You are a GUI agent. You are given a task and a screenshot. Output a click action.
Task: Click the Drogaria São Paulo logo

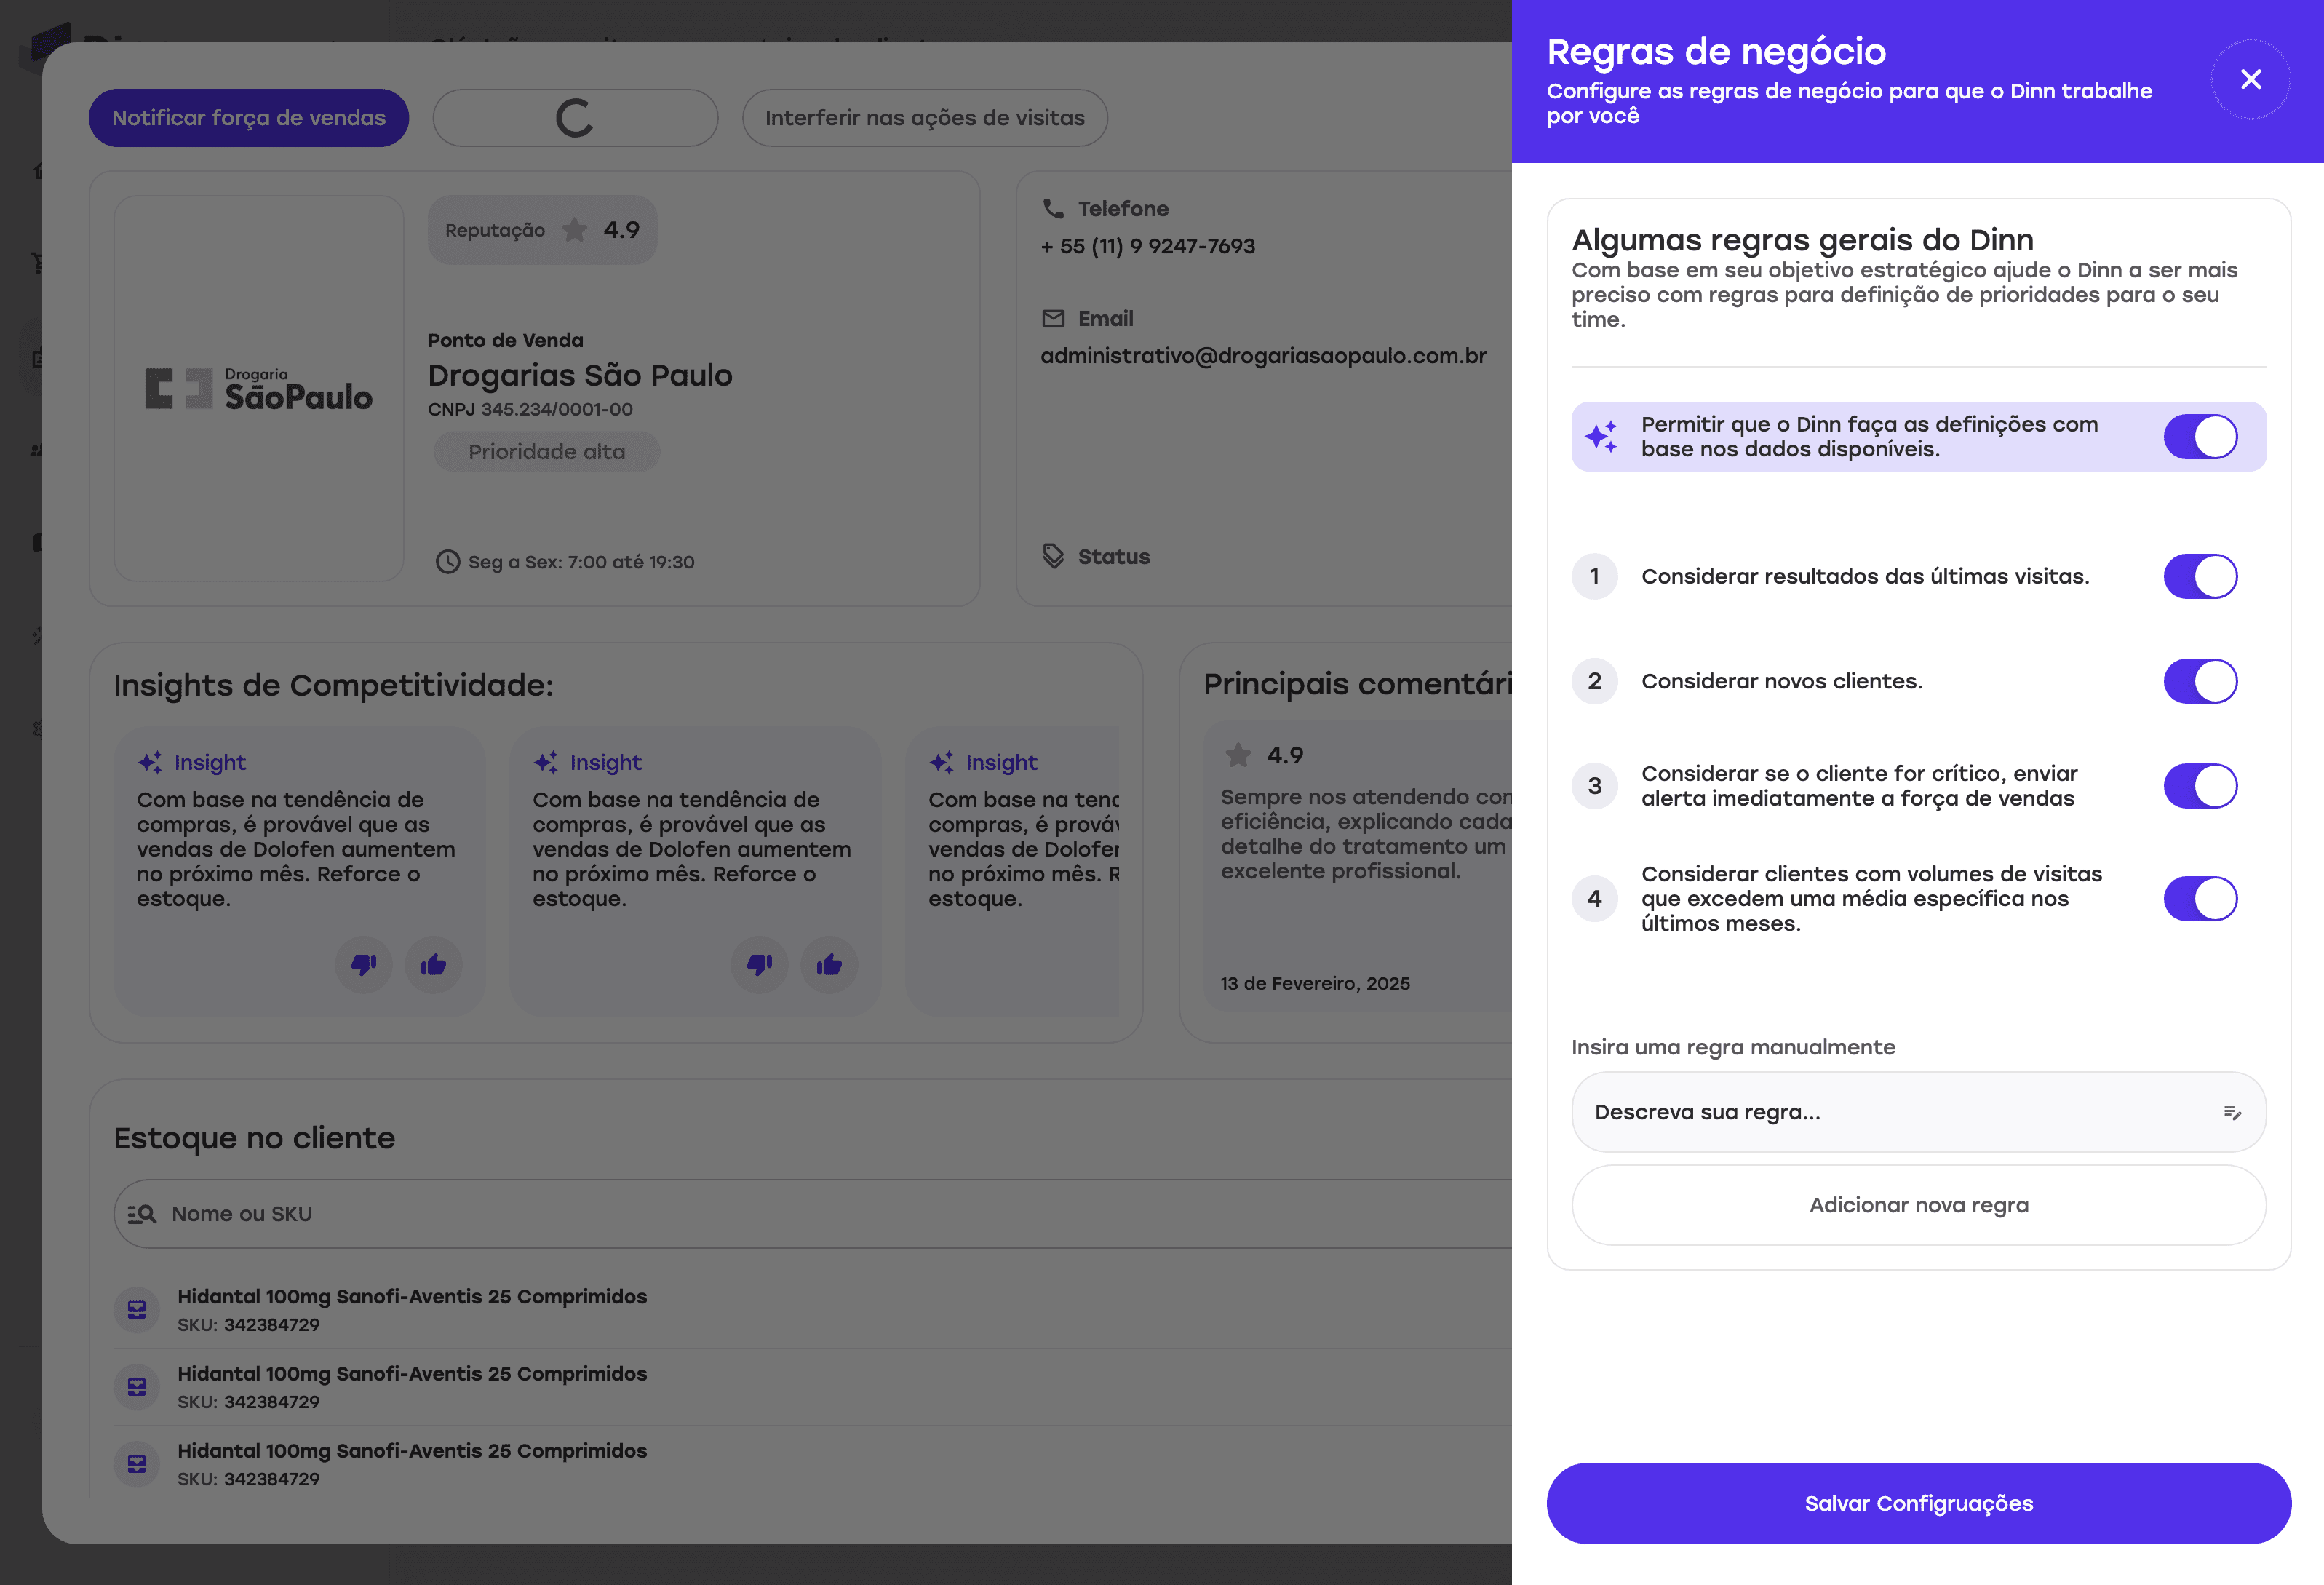259,388
